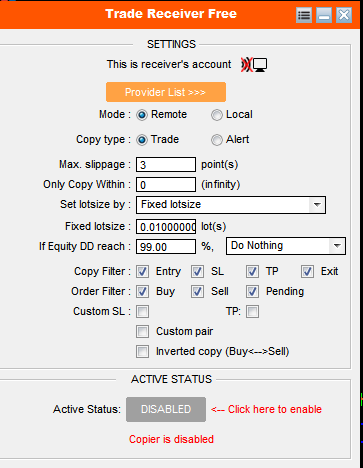363x468 pixels.
Task: Minimize the Trade Receiver Free panel
Action: click(x=324, y=15)
